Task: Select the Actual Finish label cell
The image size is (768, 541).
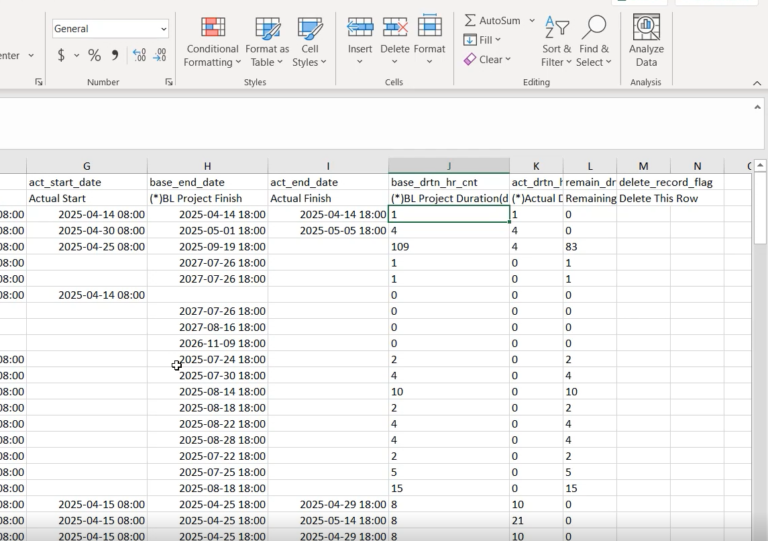Action: pyautogui.click(x=328, y=198)
